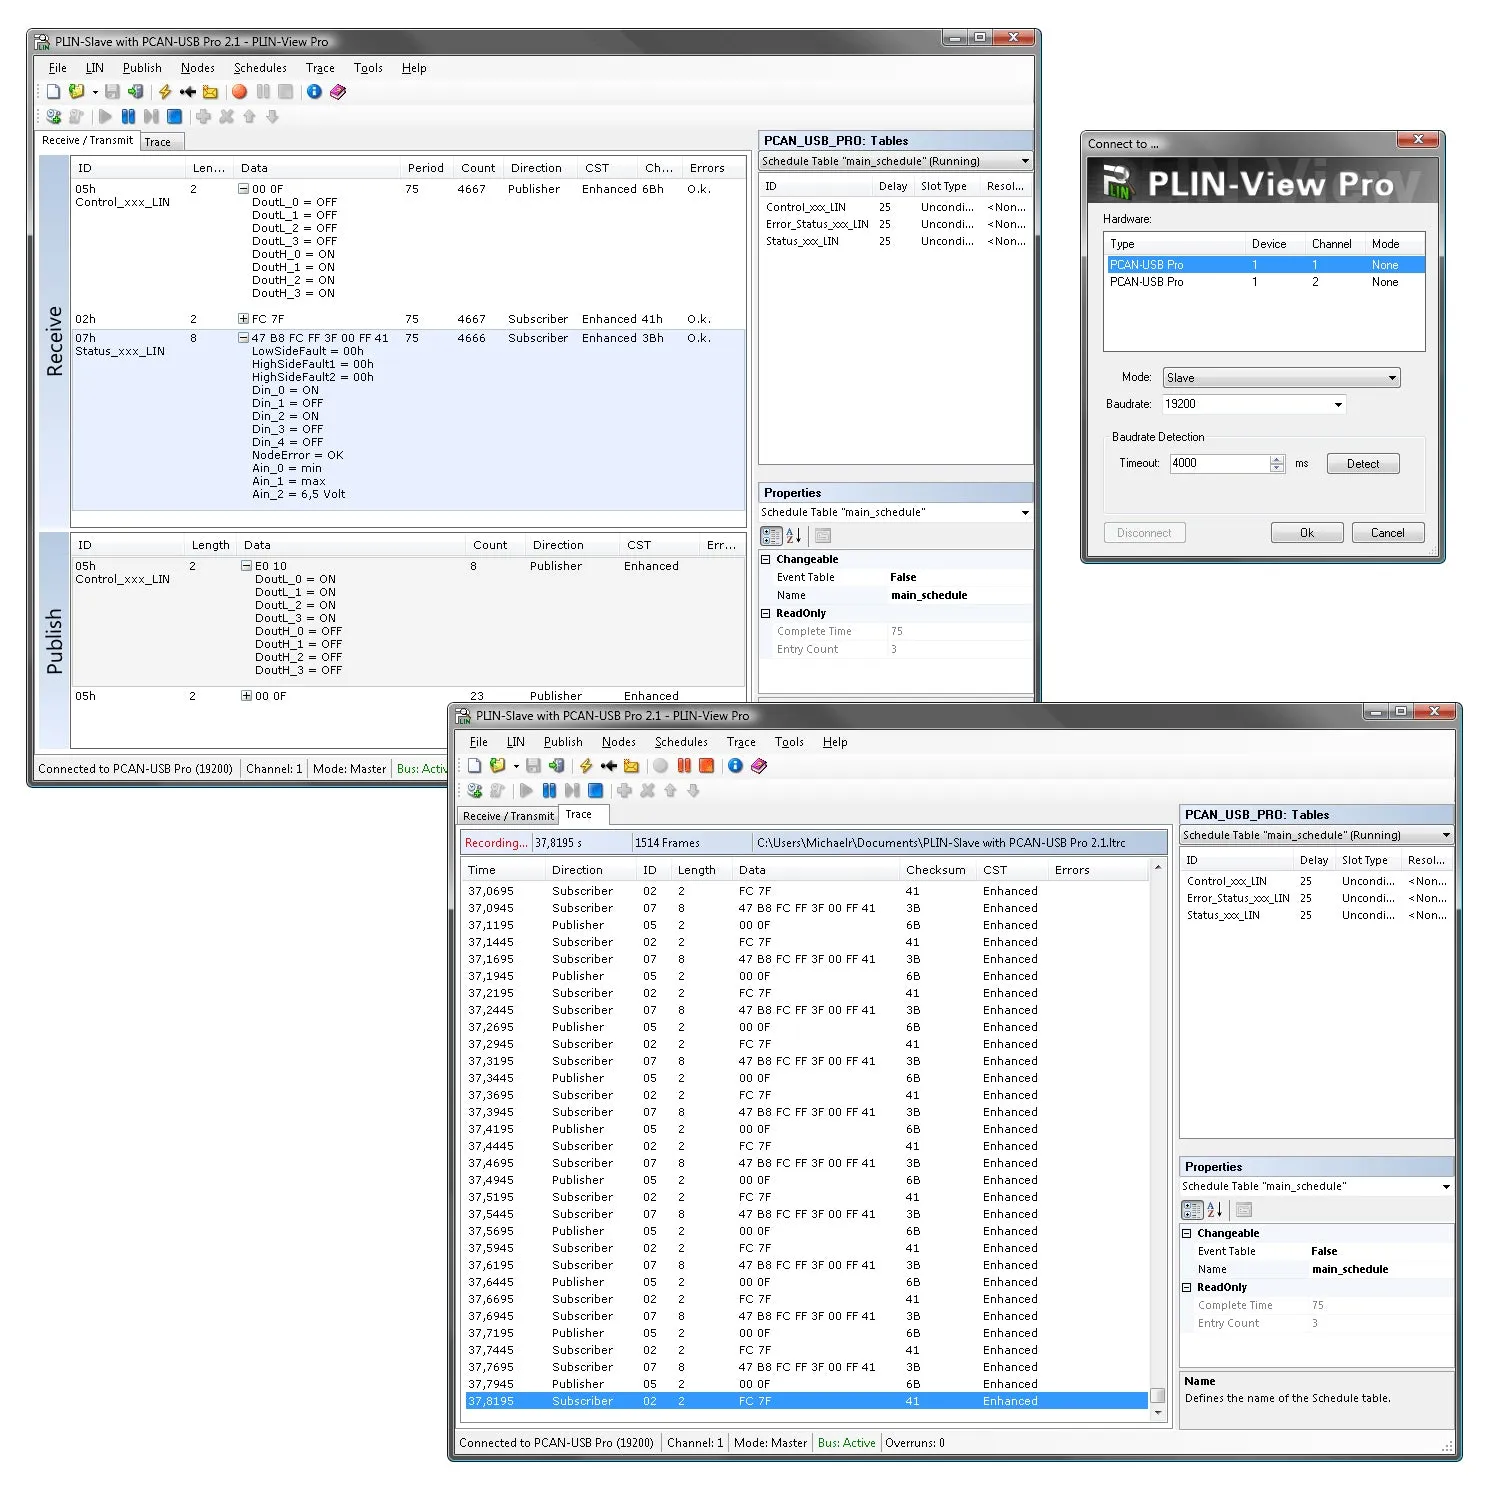Select Status_xxx_LIN row in lower schedule table
Screen dimensions: 1500x1500
click(1317, 916)
